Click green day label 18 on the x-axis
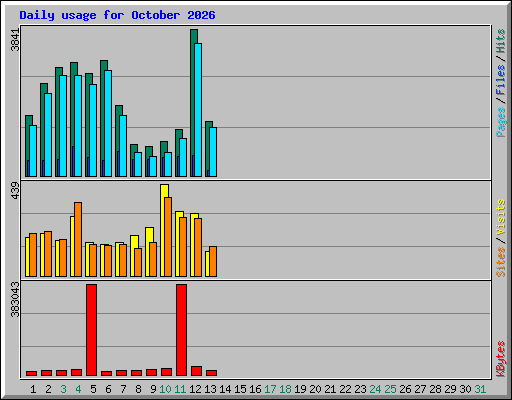The height and width of the screenshot is (400, 512). [285, 389]
